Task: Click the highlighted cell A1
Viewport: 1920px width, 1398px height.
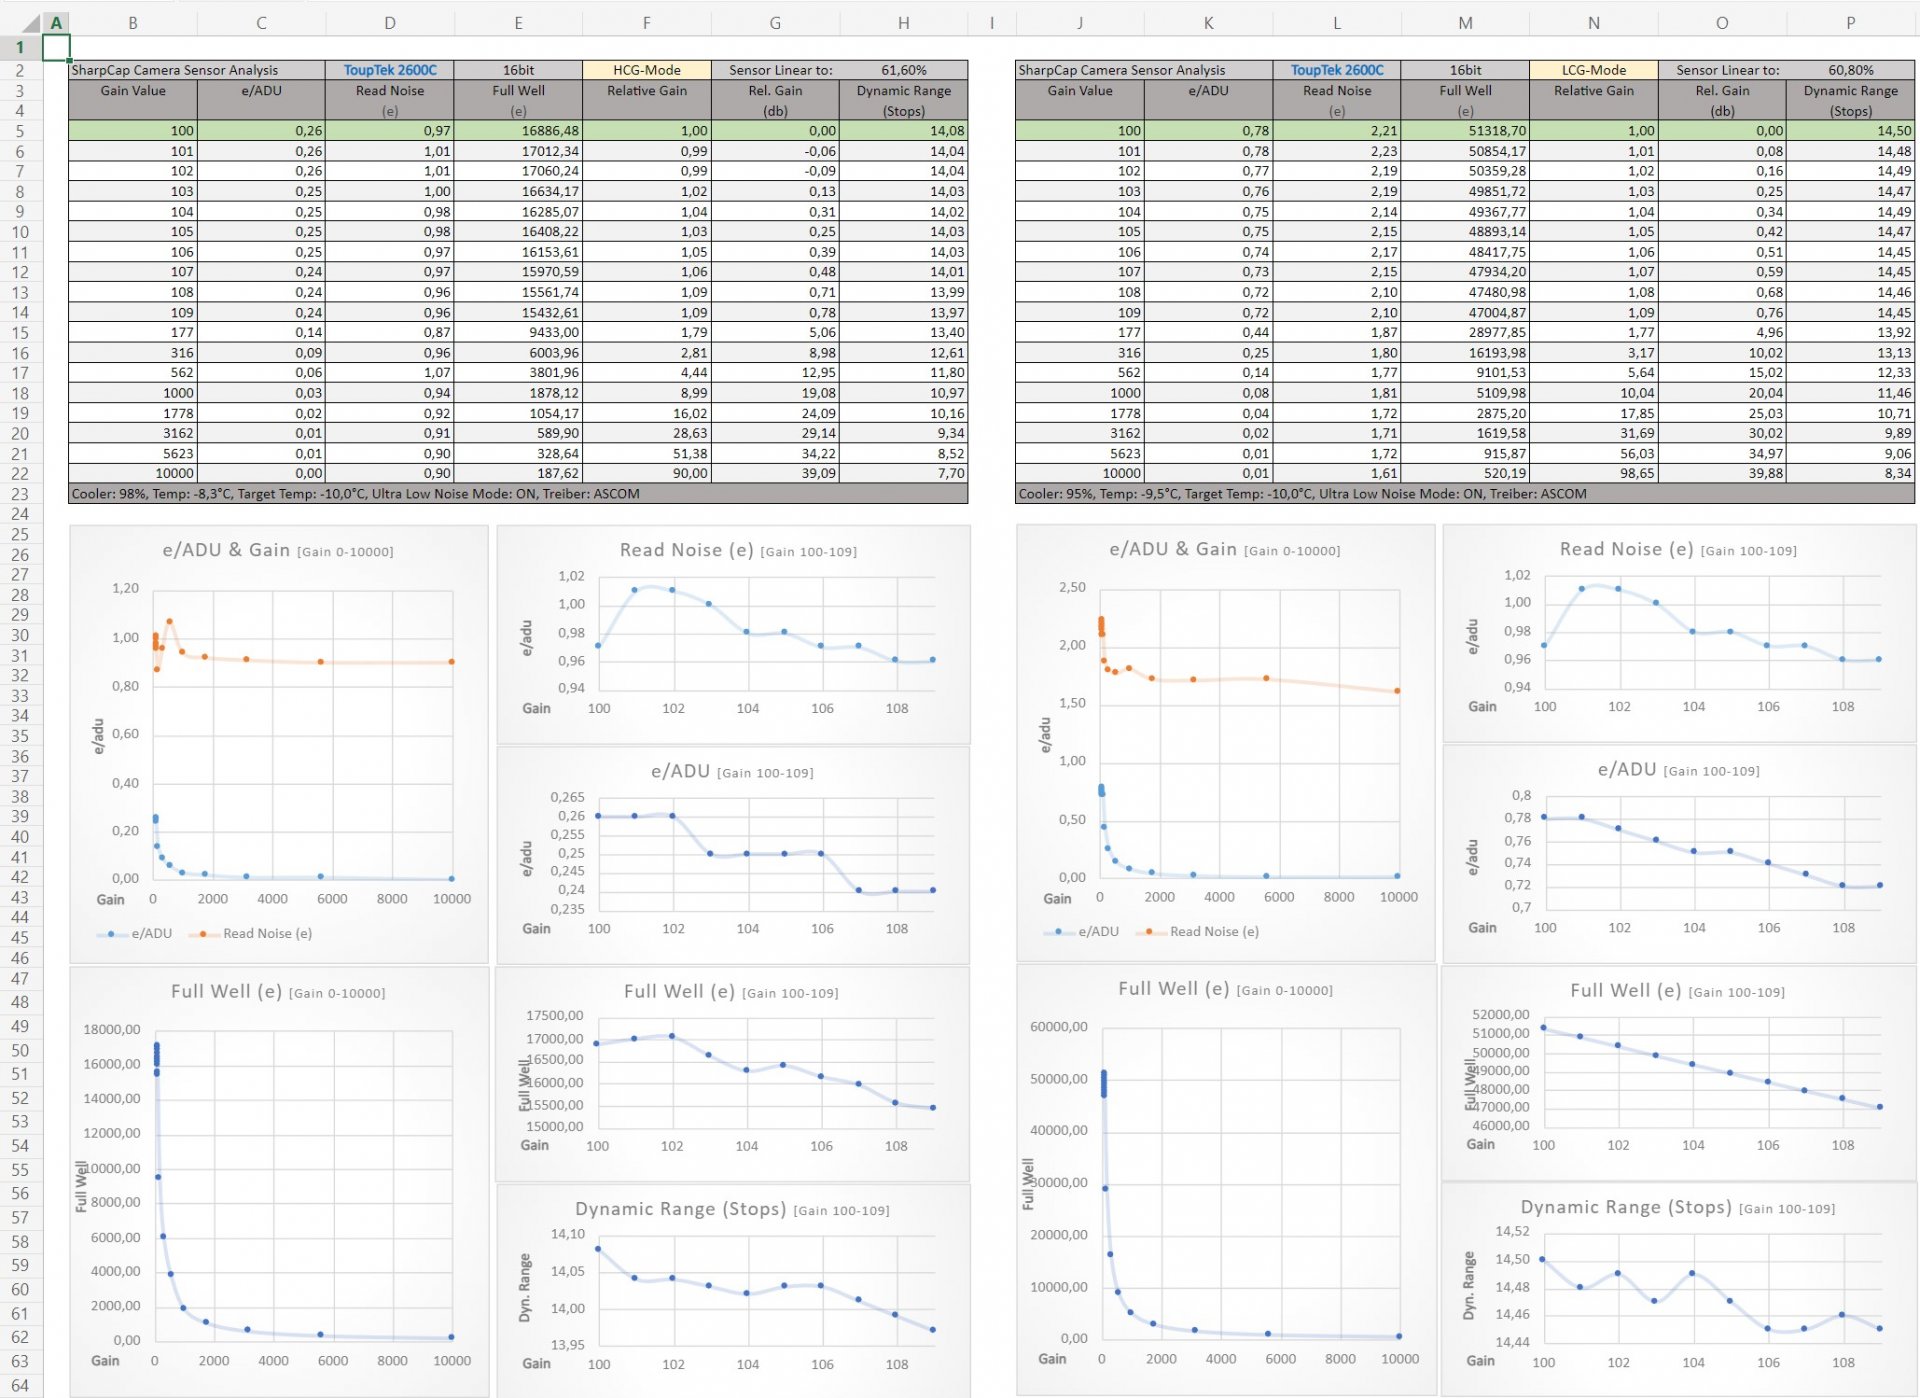Action: (x=56, y=47)
